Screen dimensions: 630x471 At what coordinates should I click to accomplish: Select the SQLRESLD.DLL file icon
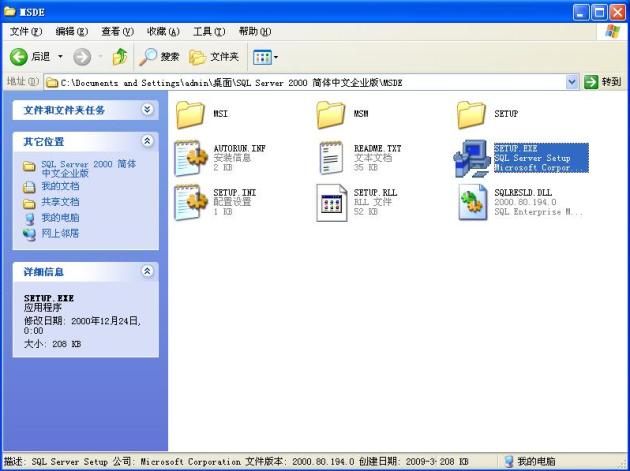[471, 202]
